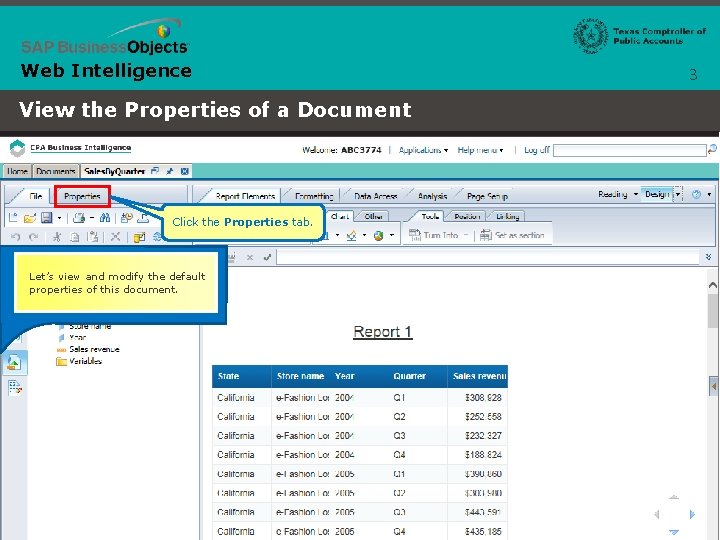Click the Redo arrow icon
This screenshot has width=720, height=540.
point(33,237)
